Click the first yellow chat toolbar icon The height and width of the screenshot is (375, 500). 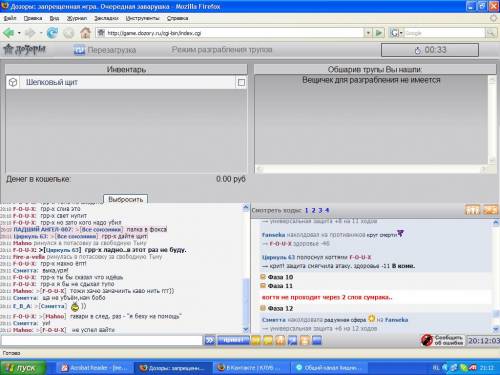[256, 340]
